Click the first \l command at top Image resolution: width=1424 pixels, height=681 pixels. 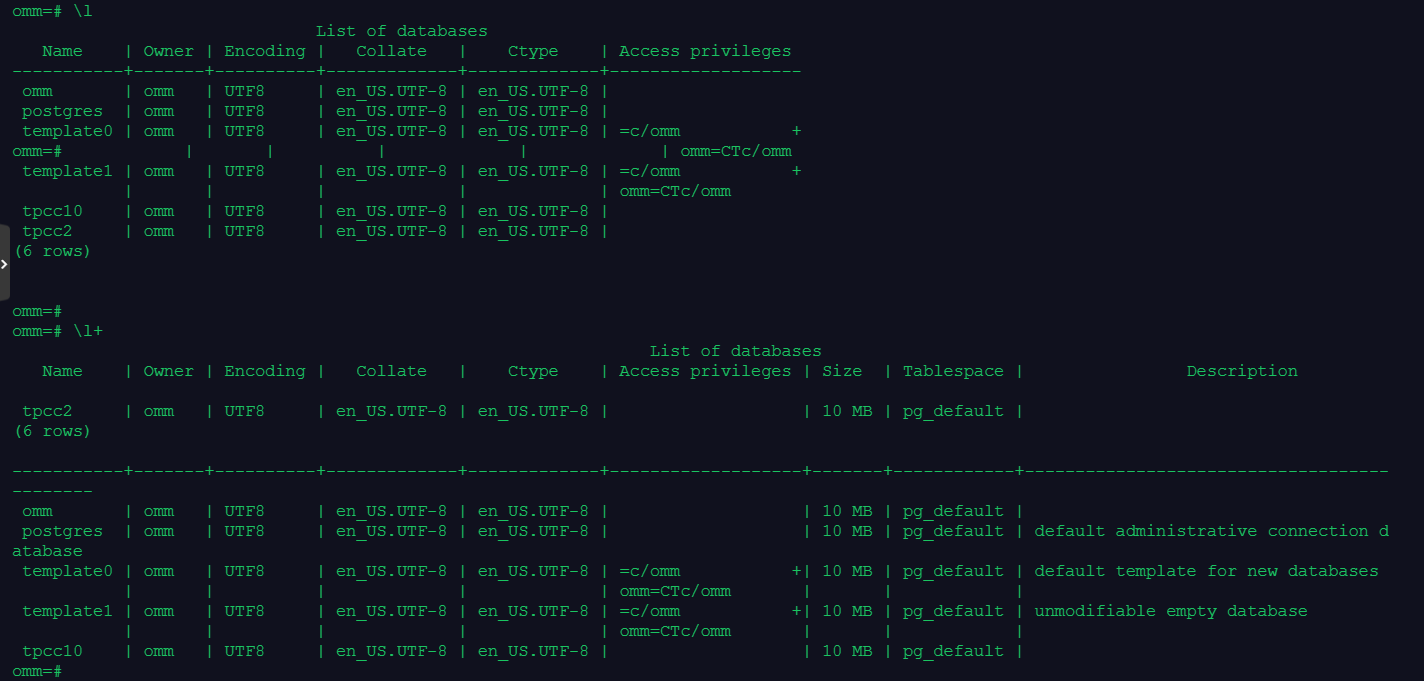(82, 11)
